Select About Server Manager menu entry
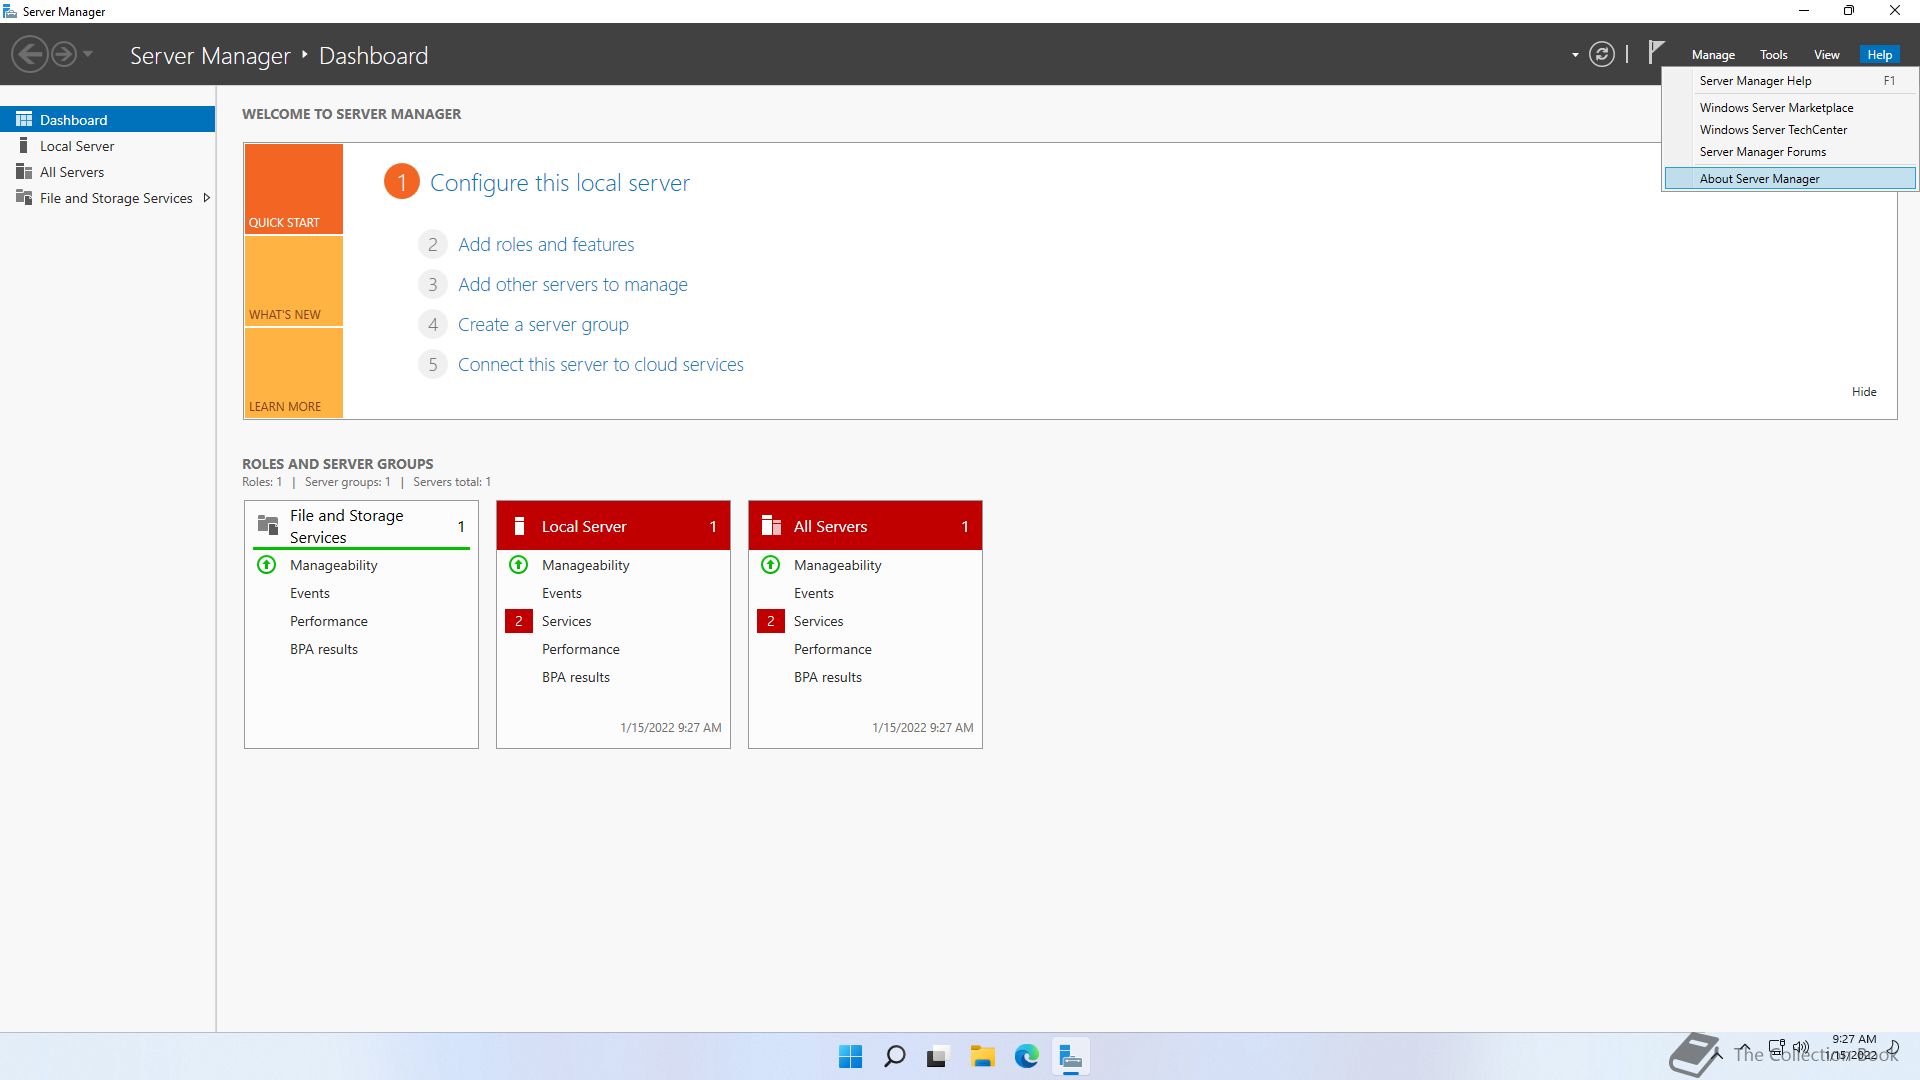Viewport: 1920px width, 1080px height. point(1759,179)
